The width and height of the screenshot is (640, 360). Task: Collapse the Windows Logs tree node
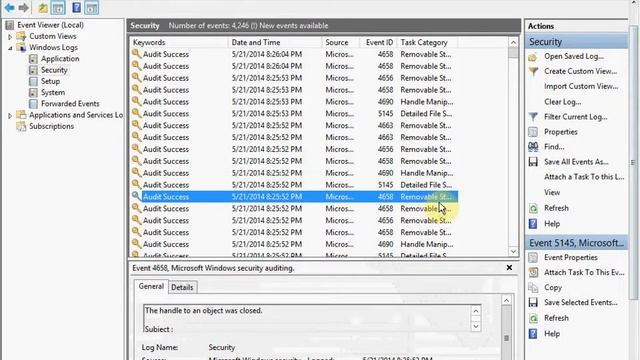point(10,48)
